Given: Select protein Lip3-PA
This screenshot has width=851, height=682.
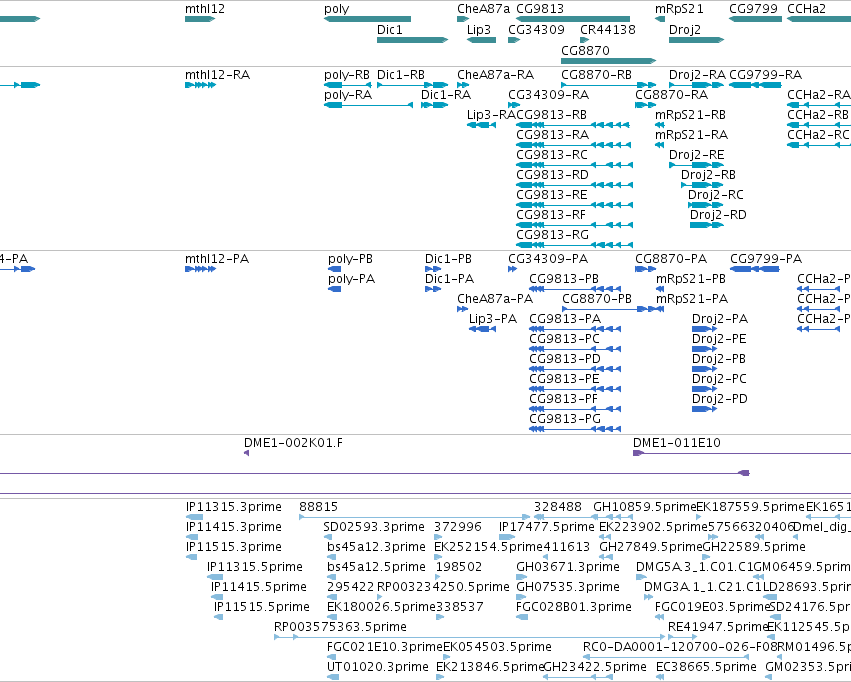Looking at the screenshot, I should (x=482, y=329).
